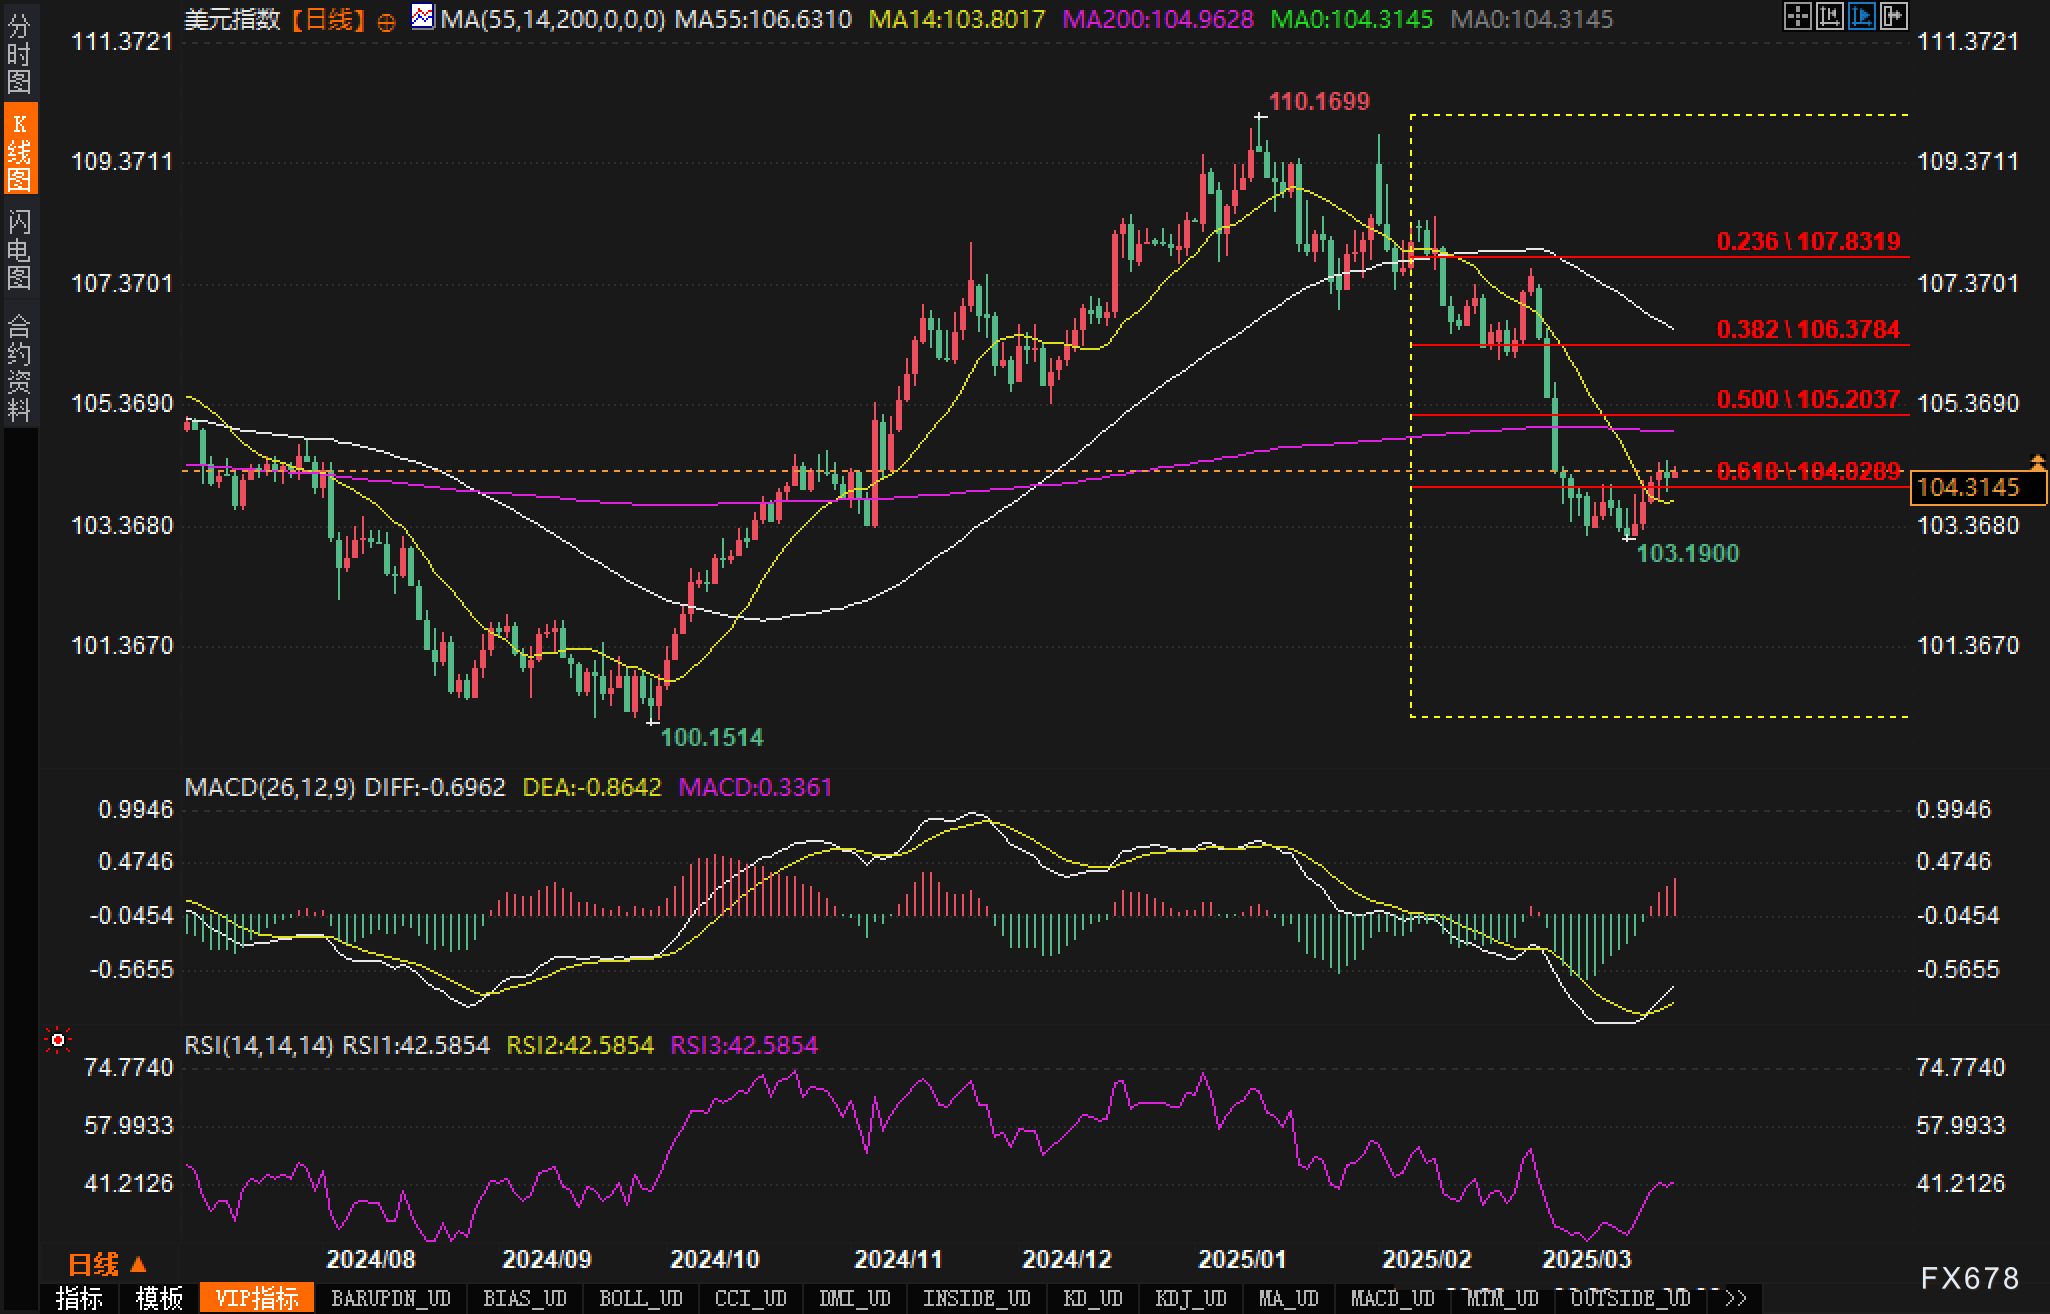Click the 0.382 Fibonacci level line label
The width and height of the screenshot is (2050, 1314).
pos(1807,329)
